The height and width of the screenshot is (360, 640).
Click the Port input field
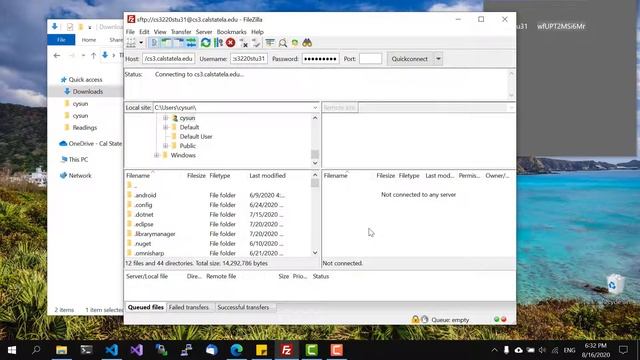click(x=370, y=59)
